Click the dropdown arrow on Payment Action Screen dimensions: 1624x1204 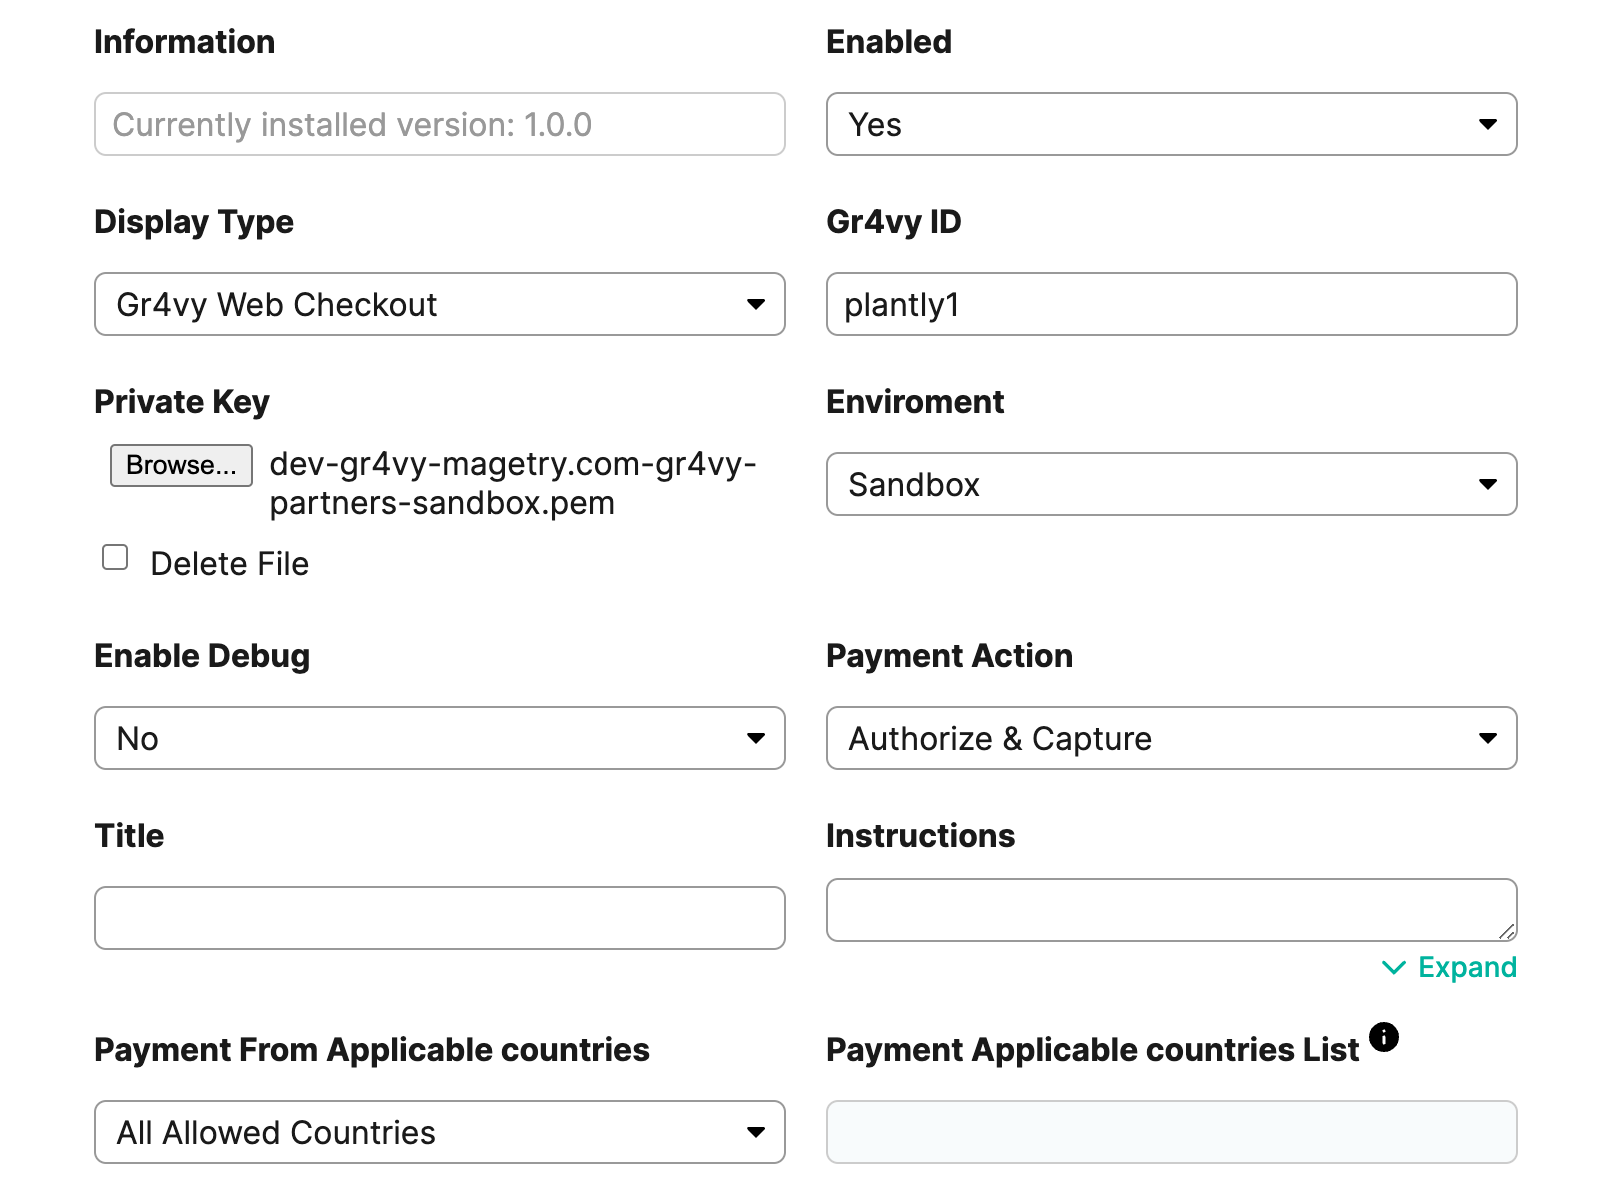point(1489,738)
